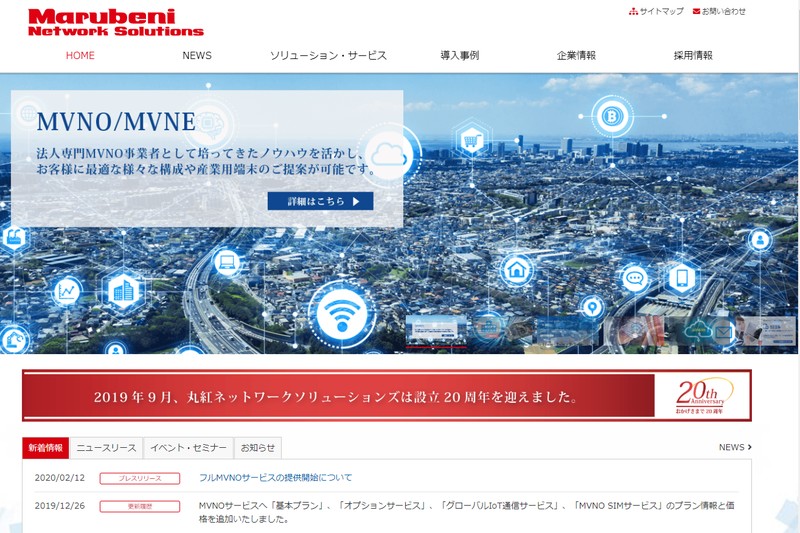Open the 企業情報 menu item

576,55
